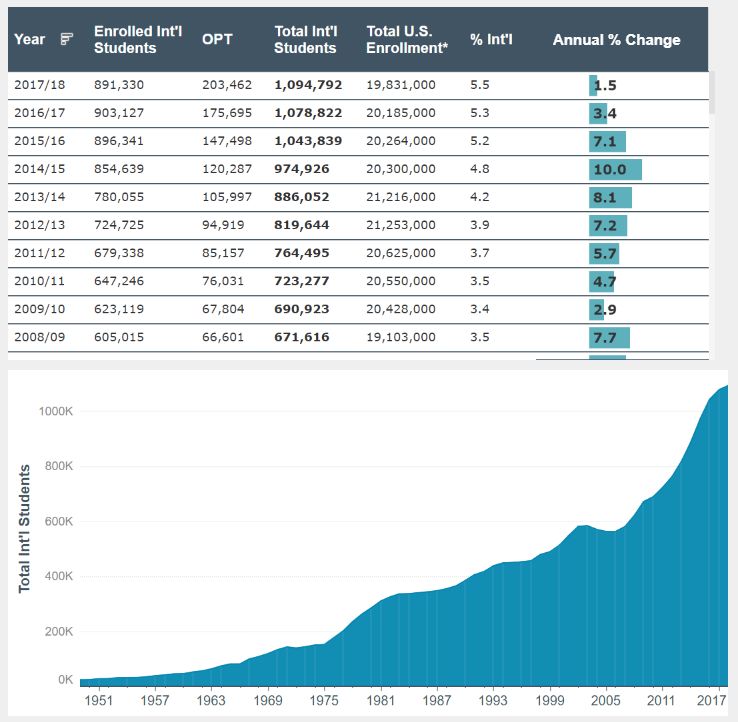This screenshot has width=738, height=722.
Task: Click the annual change bar showing 2.9
Action: click(596, 310)
